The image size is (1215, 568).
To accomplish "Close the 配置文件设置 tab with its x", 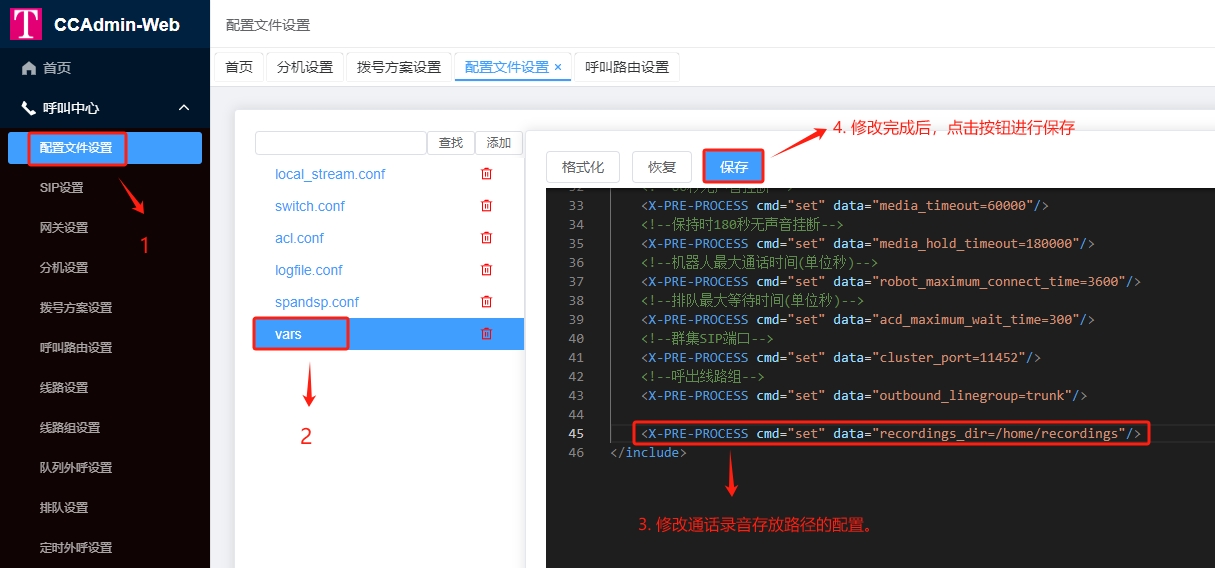I will [x=558, y=67].
